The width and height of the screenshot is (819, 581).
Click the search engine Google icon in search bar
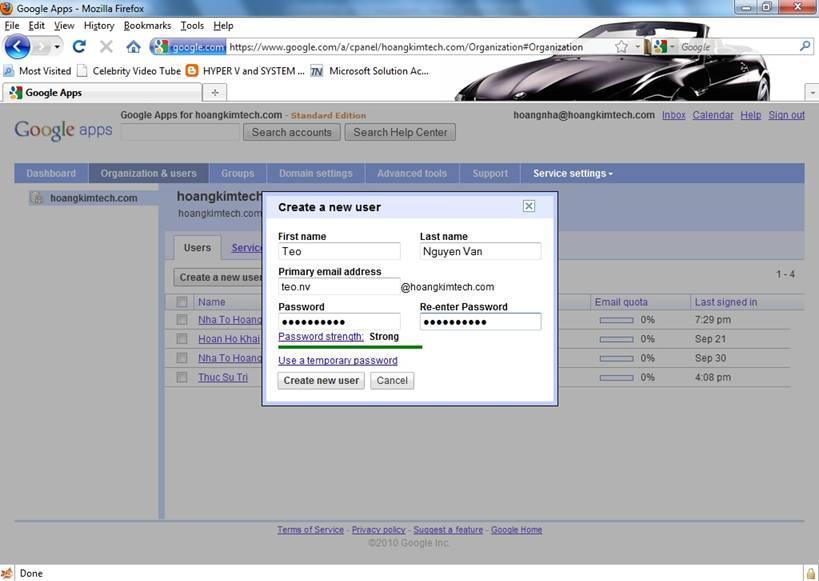coord(660,47)
